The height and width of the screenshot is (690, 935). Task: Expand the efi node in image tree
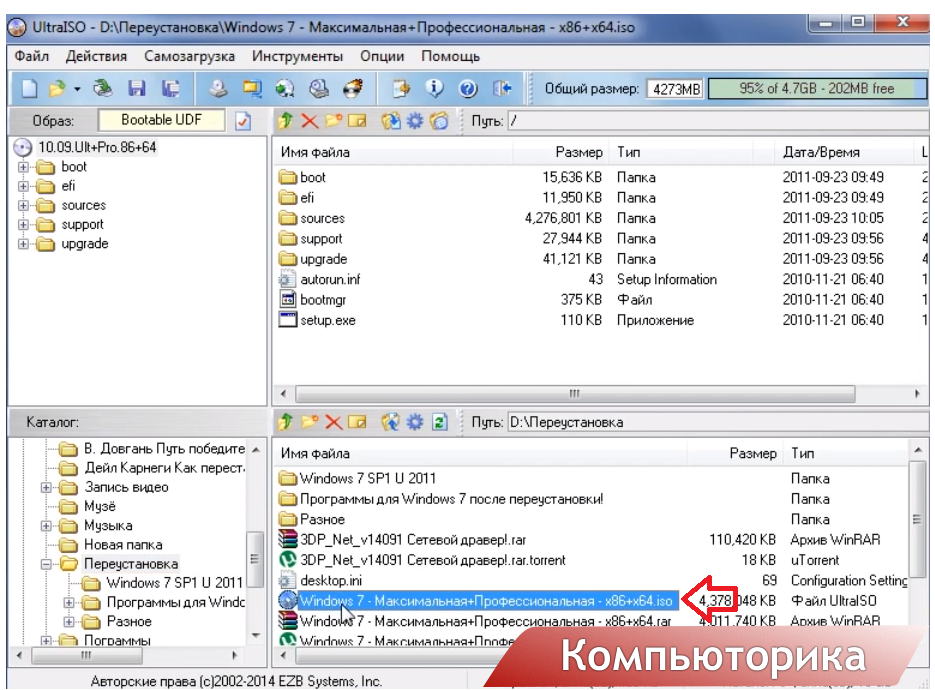pos(23,186)
